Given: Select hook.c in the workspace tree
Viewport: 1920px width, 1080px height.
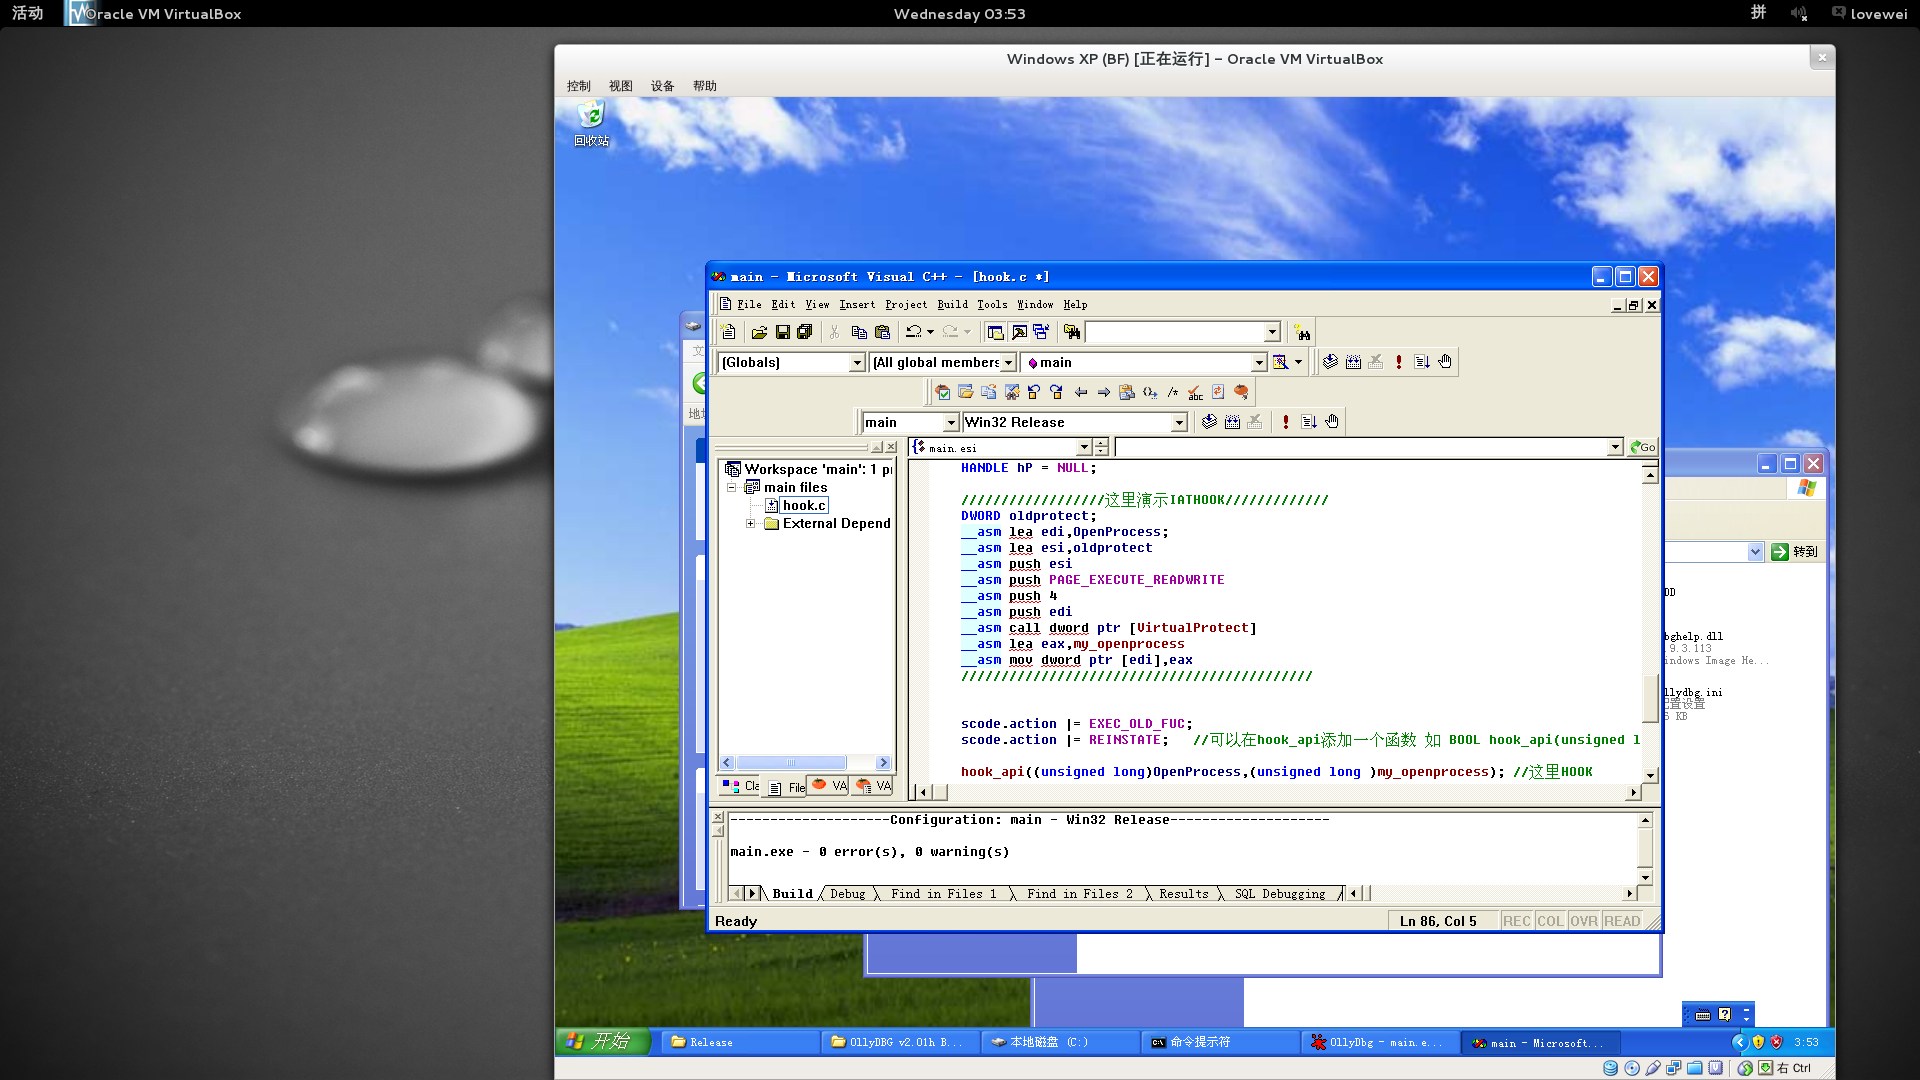Looking at the screenshot, I should pyautogui.click(x=803, y=506).
